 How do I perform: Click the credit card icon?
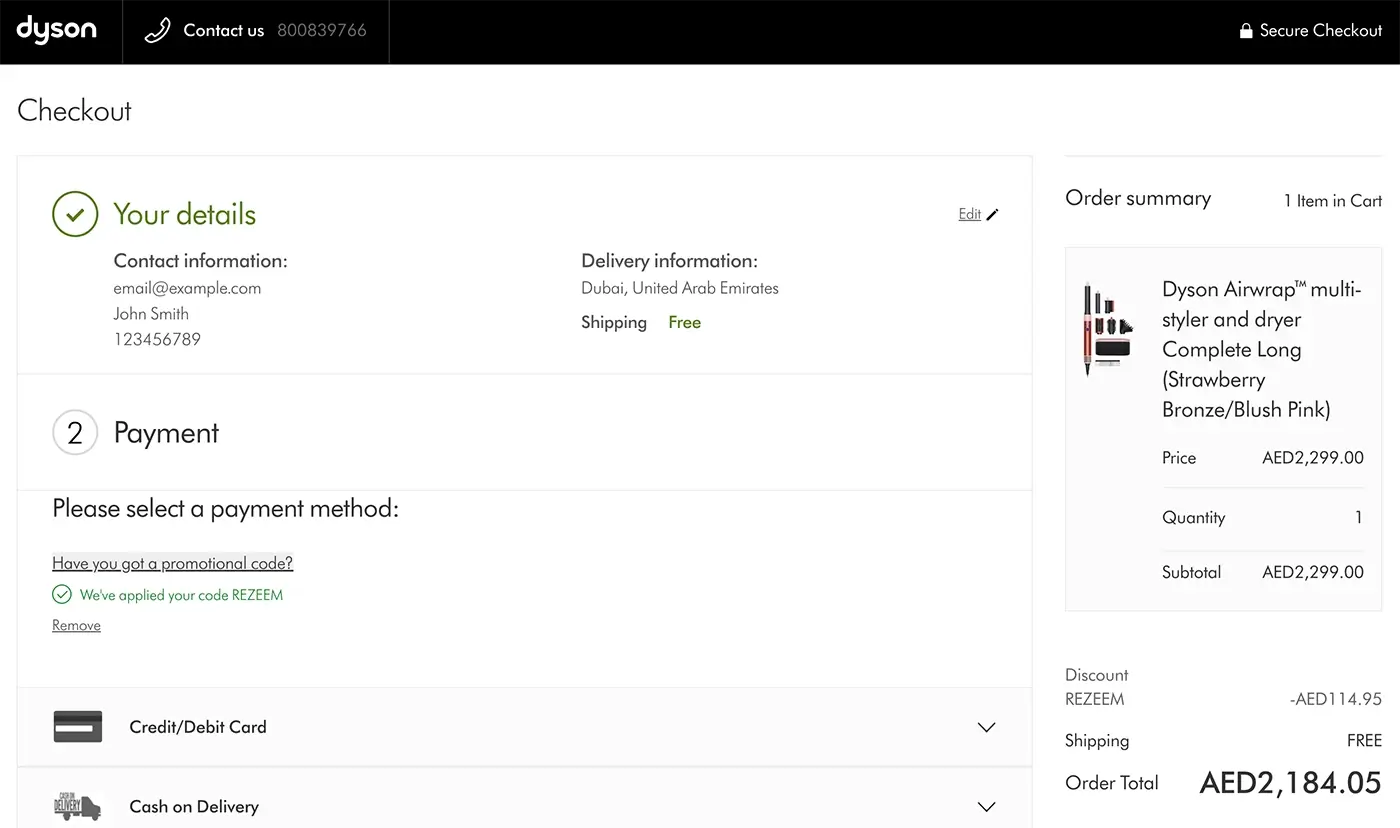pyautogui.click(x=78, y=727)
